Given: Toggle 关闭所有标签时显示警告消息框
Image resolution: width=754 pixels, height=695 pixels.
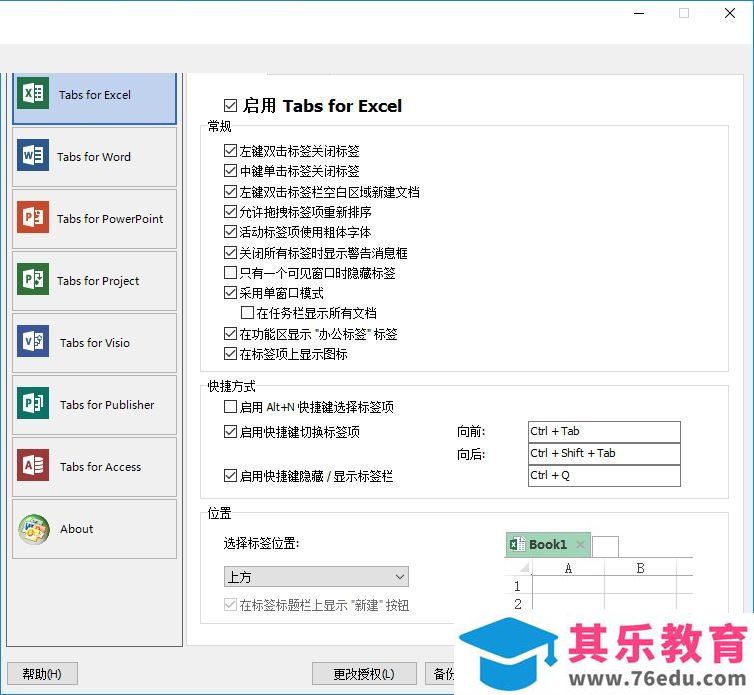Looking at the screenshot, I should (230, 253).
